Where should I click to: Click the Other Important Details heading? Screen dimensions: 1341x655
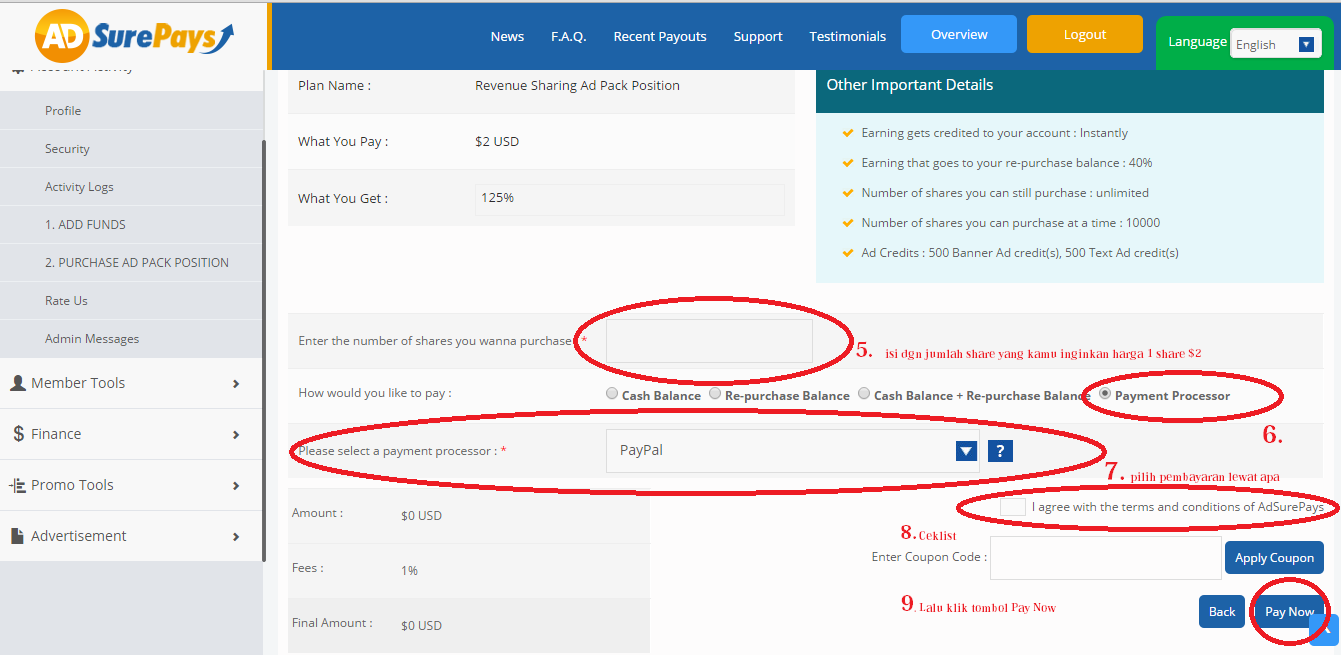pos(910,85)
